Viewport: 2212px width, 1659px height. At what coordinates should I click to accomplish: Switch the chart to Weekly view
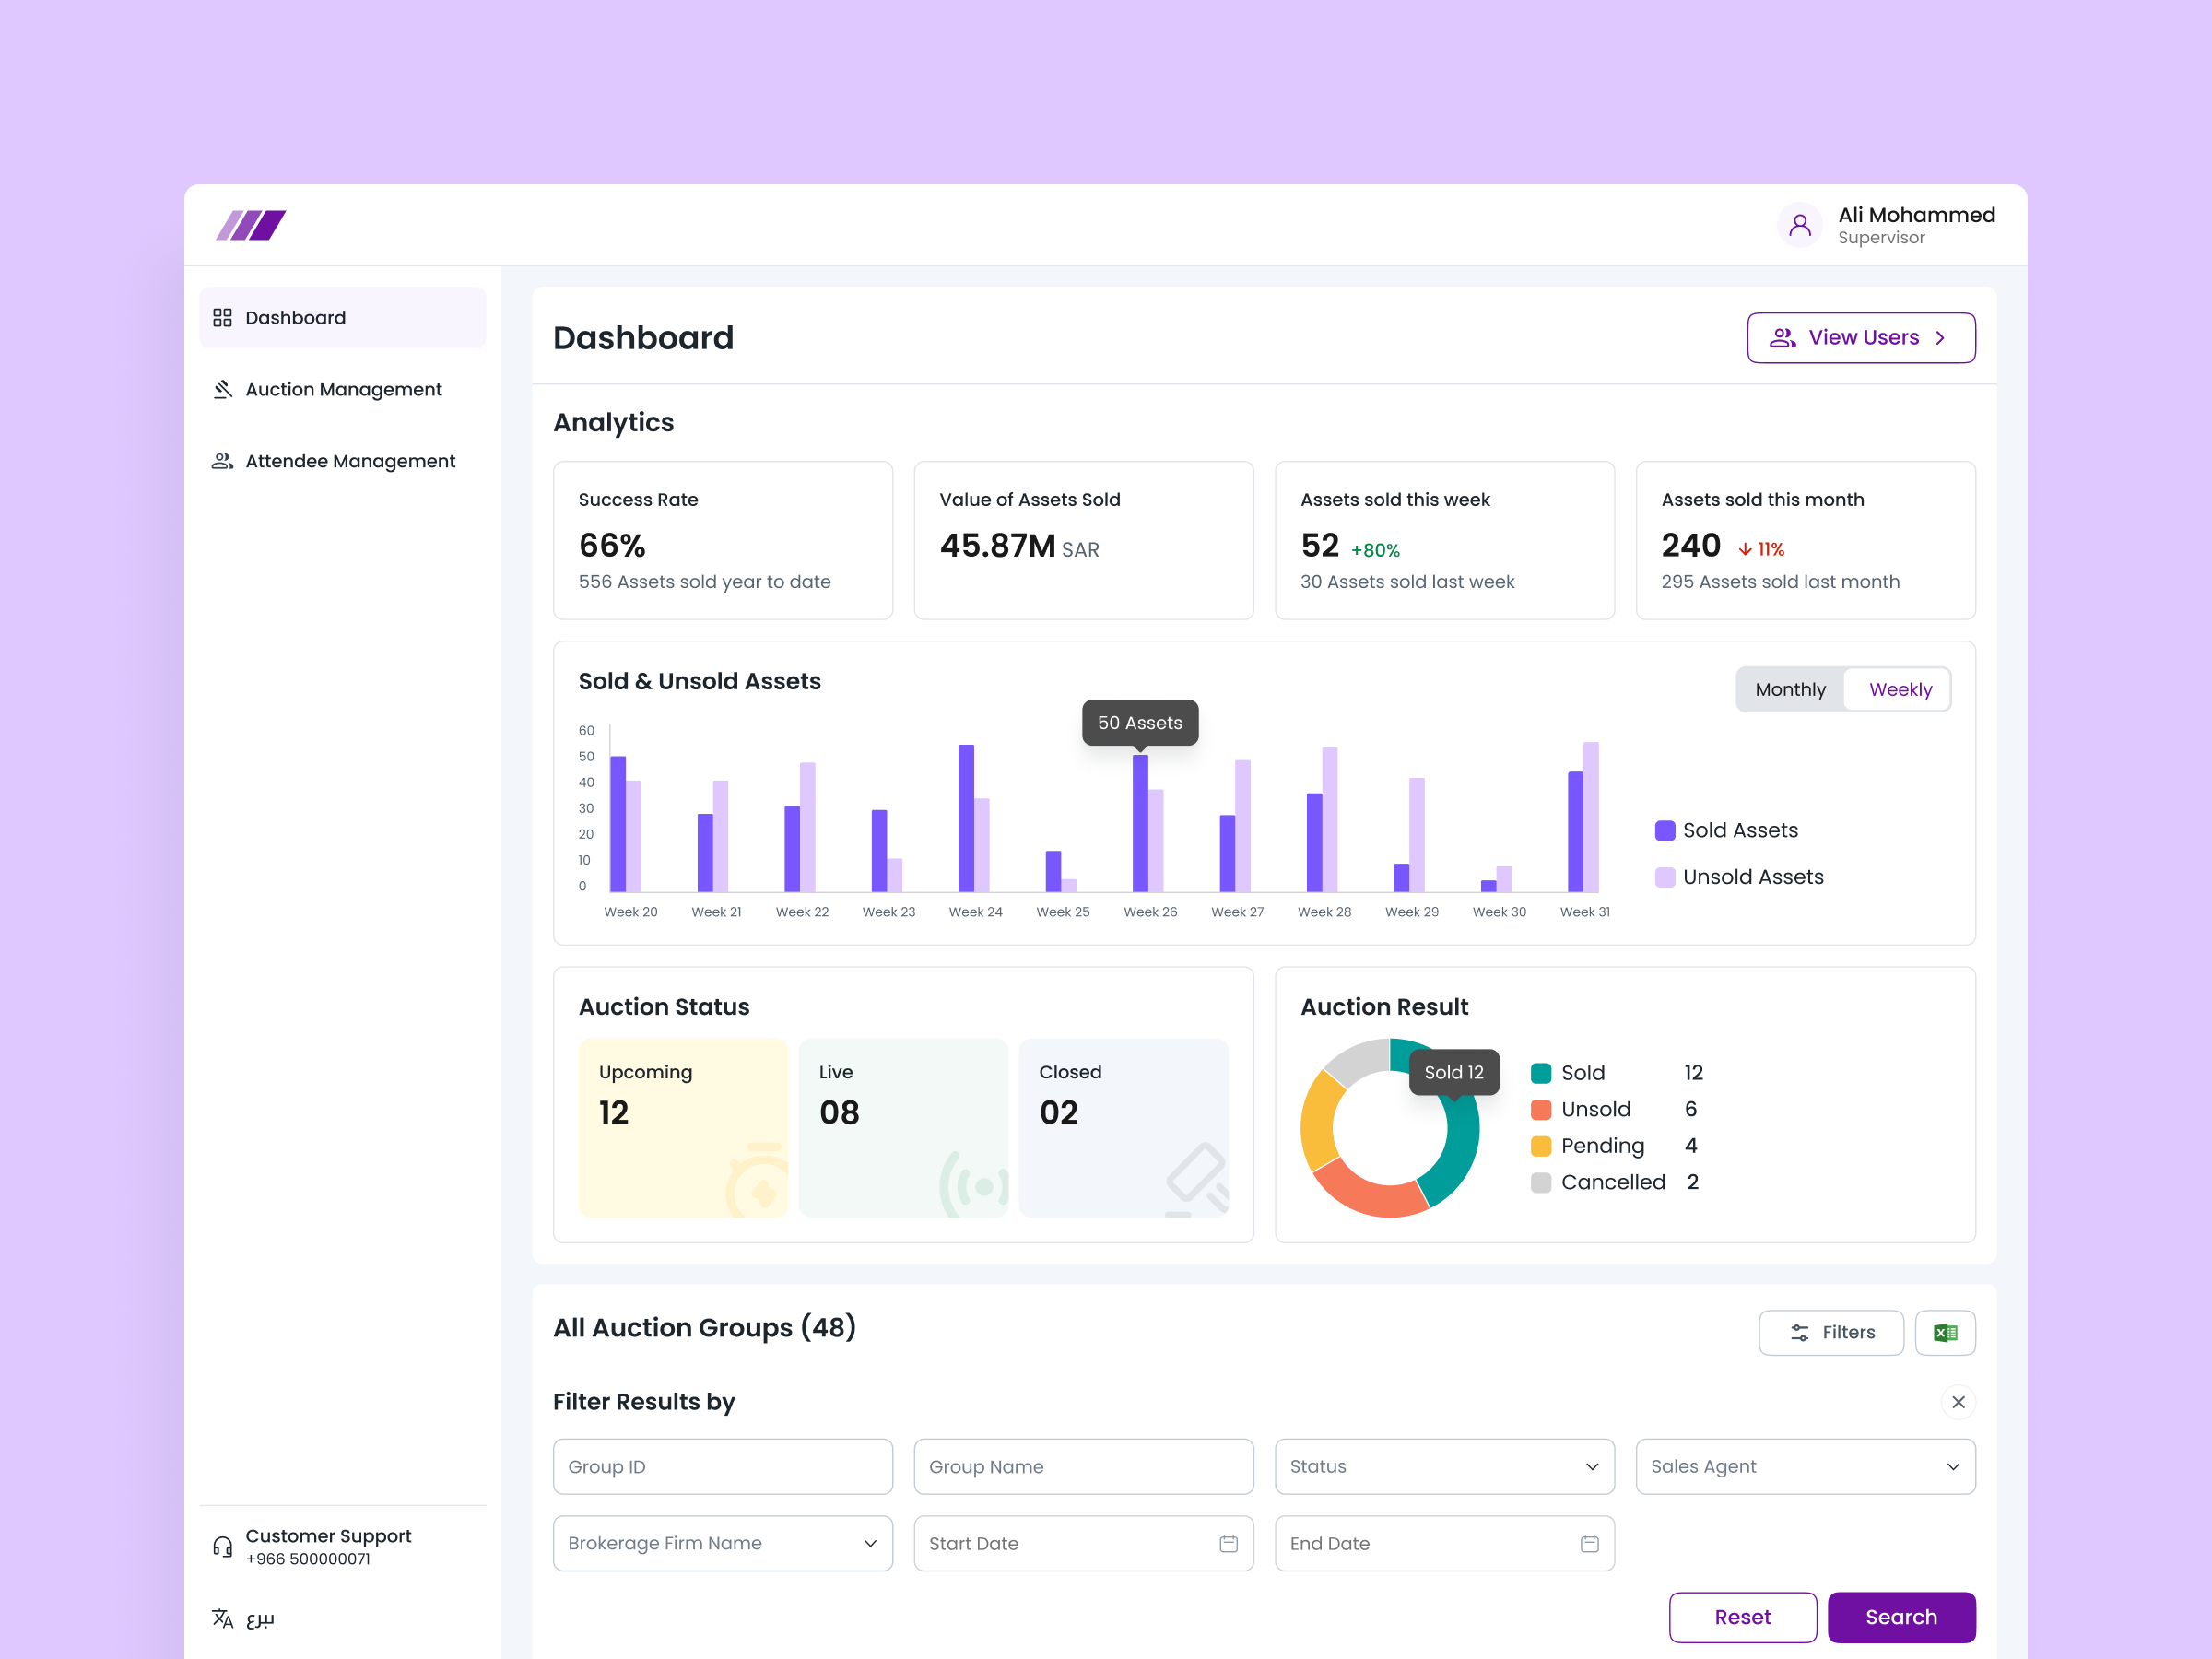coord(1897,689)
